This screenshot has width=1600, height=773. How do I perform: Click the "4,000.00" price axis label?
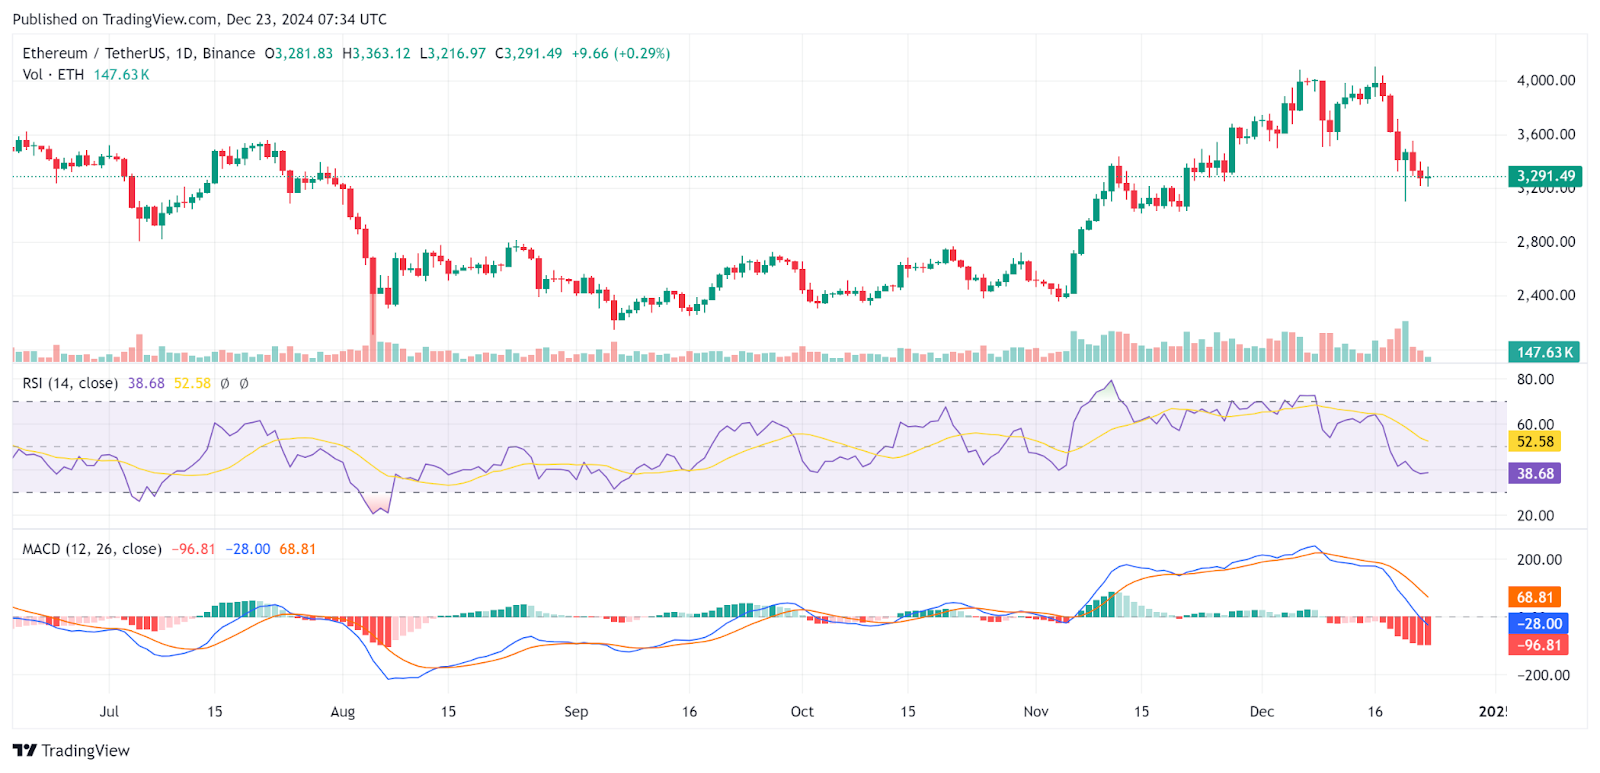click(x=1546, y=80)
